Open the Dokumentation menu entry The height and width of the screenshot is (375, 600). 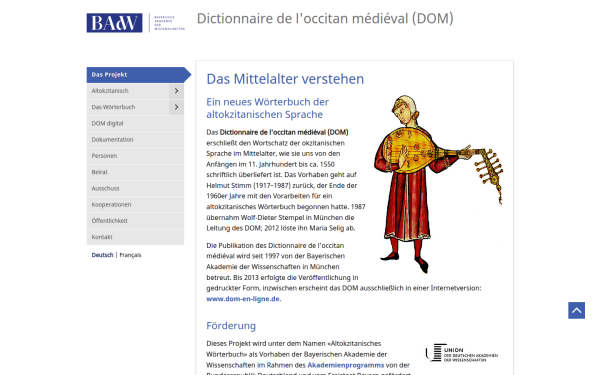pyautogui.click(x=135, y=140)
